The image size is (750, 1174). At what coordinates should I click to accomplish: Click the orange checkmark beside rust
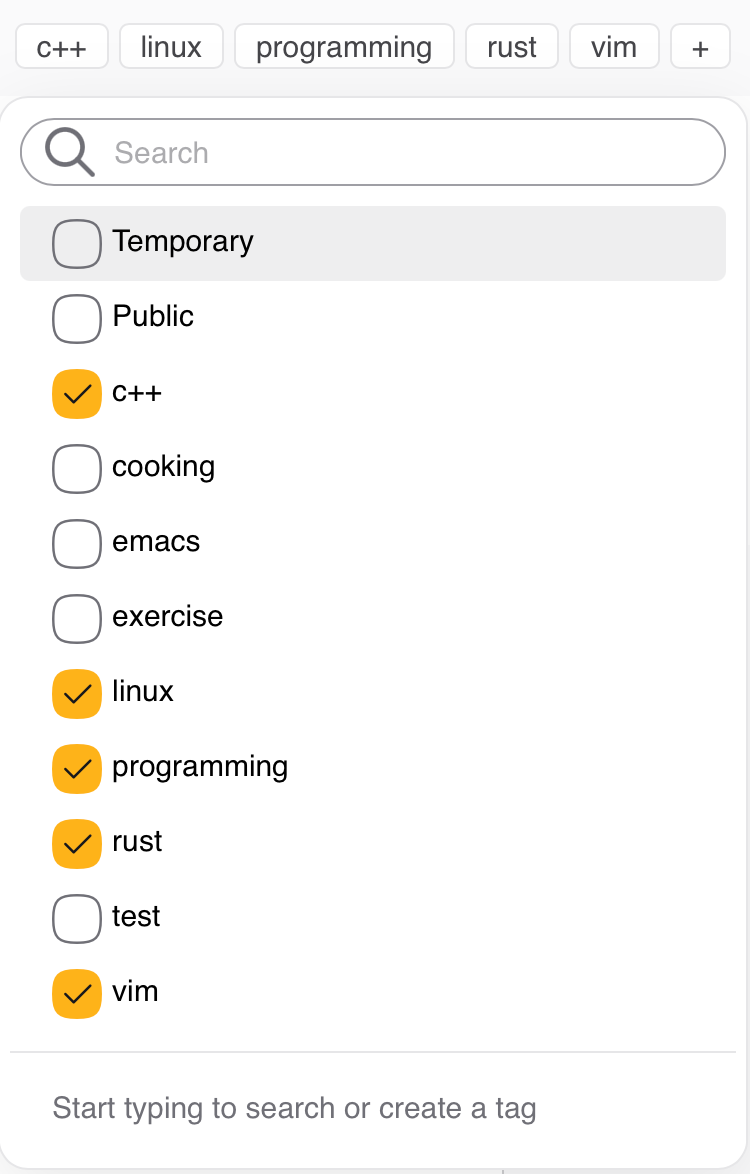tap(76, 843)
